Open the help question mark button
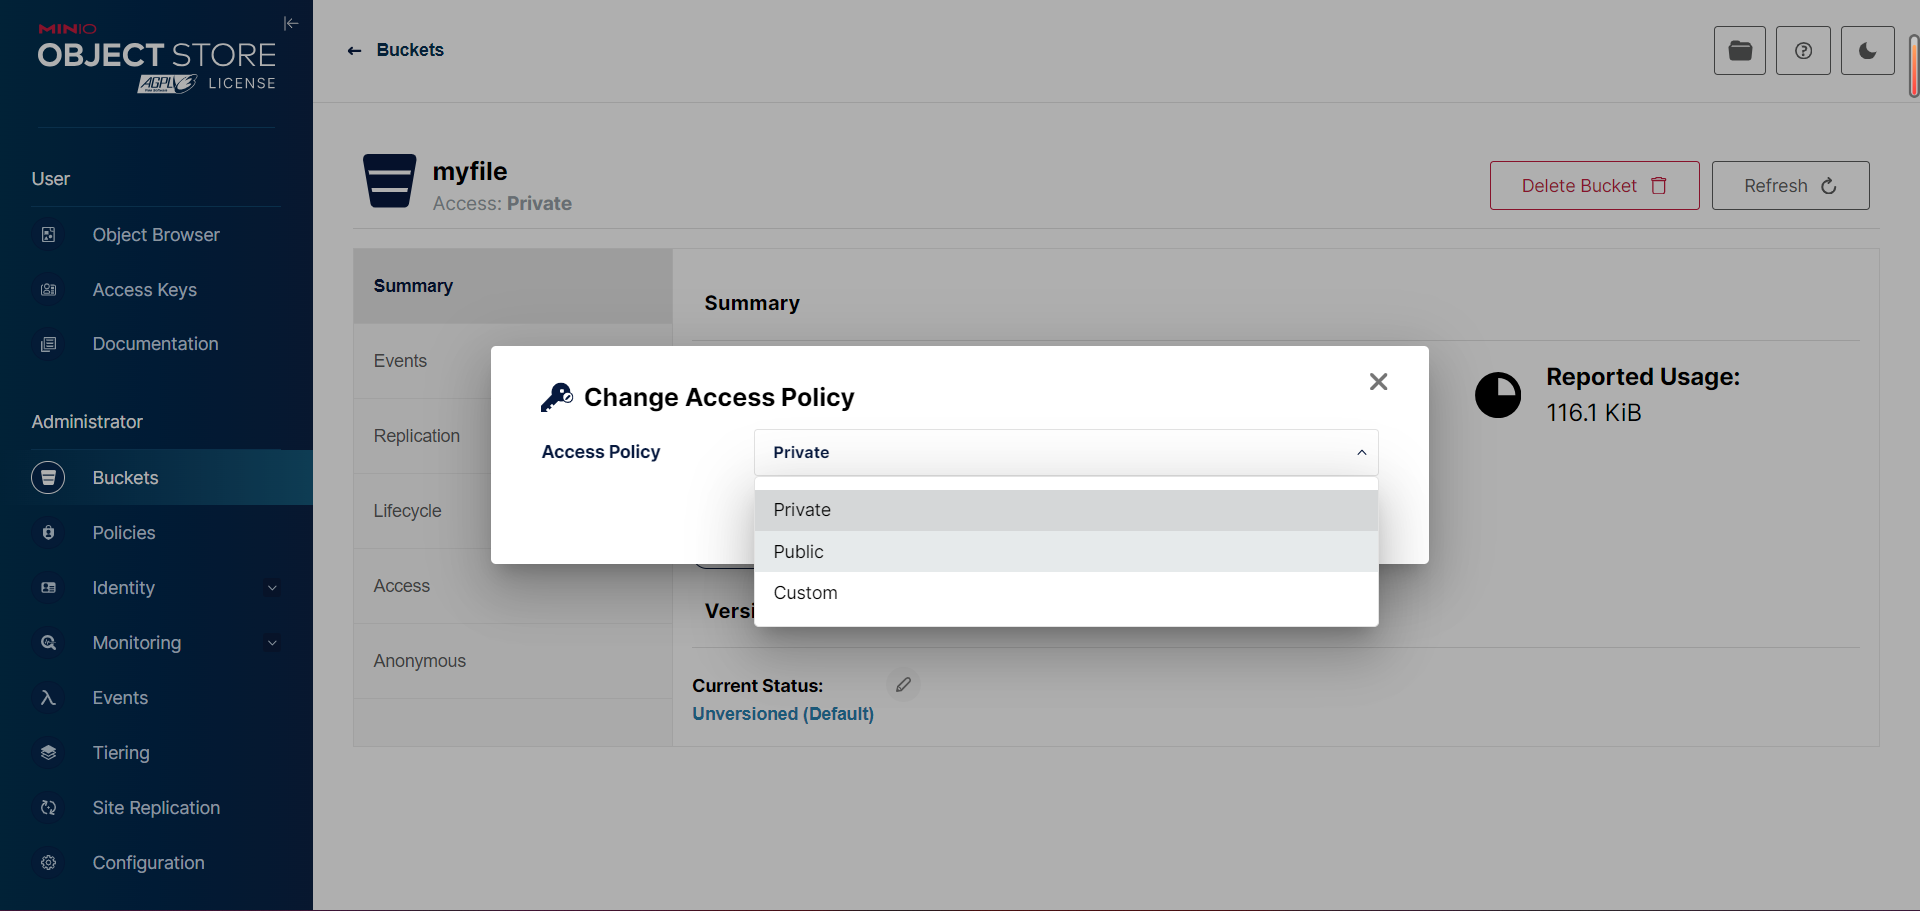Viewport: 1920px width, 911px height. pyautogui.click(x=1803, y=51)
